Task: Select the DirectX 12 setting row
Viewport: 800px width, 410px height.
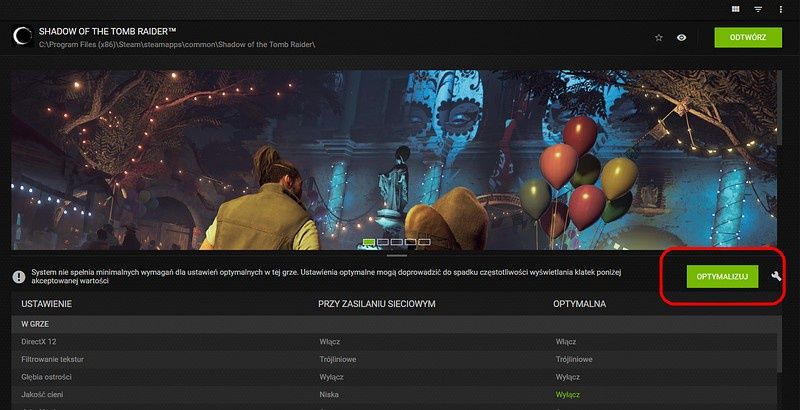Action: click(394, 342)
